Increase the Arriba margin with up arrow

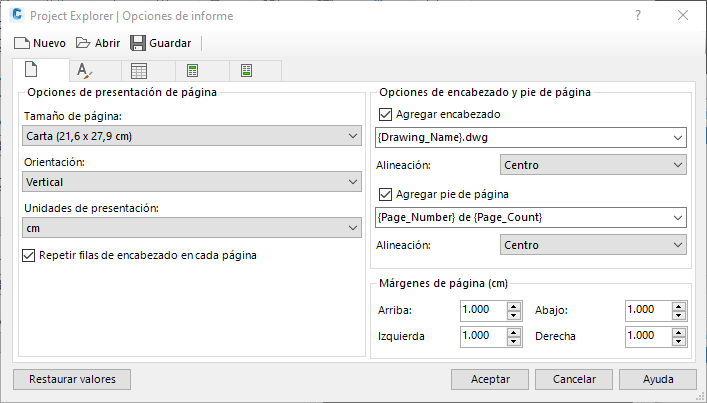coord(514,306)
